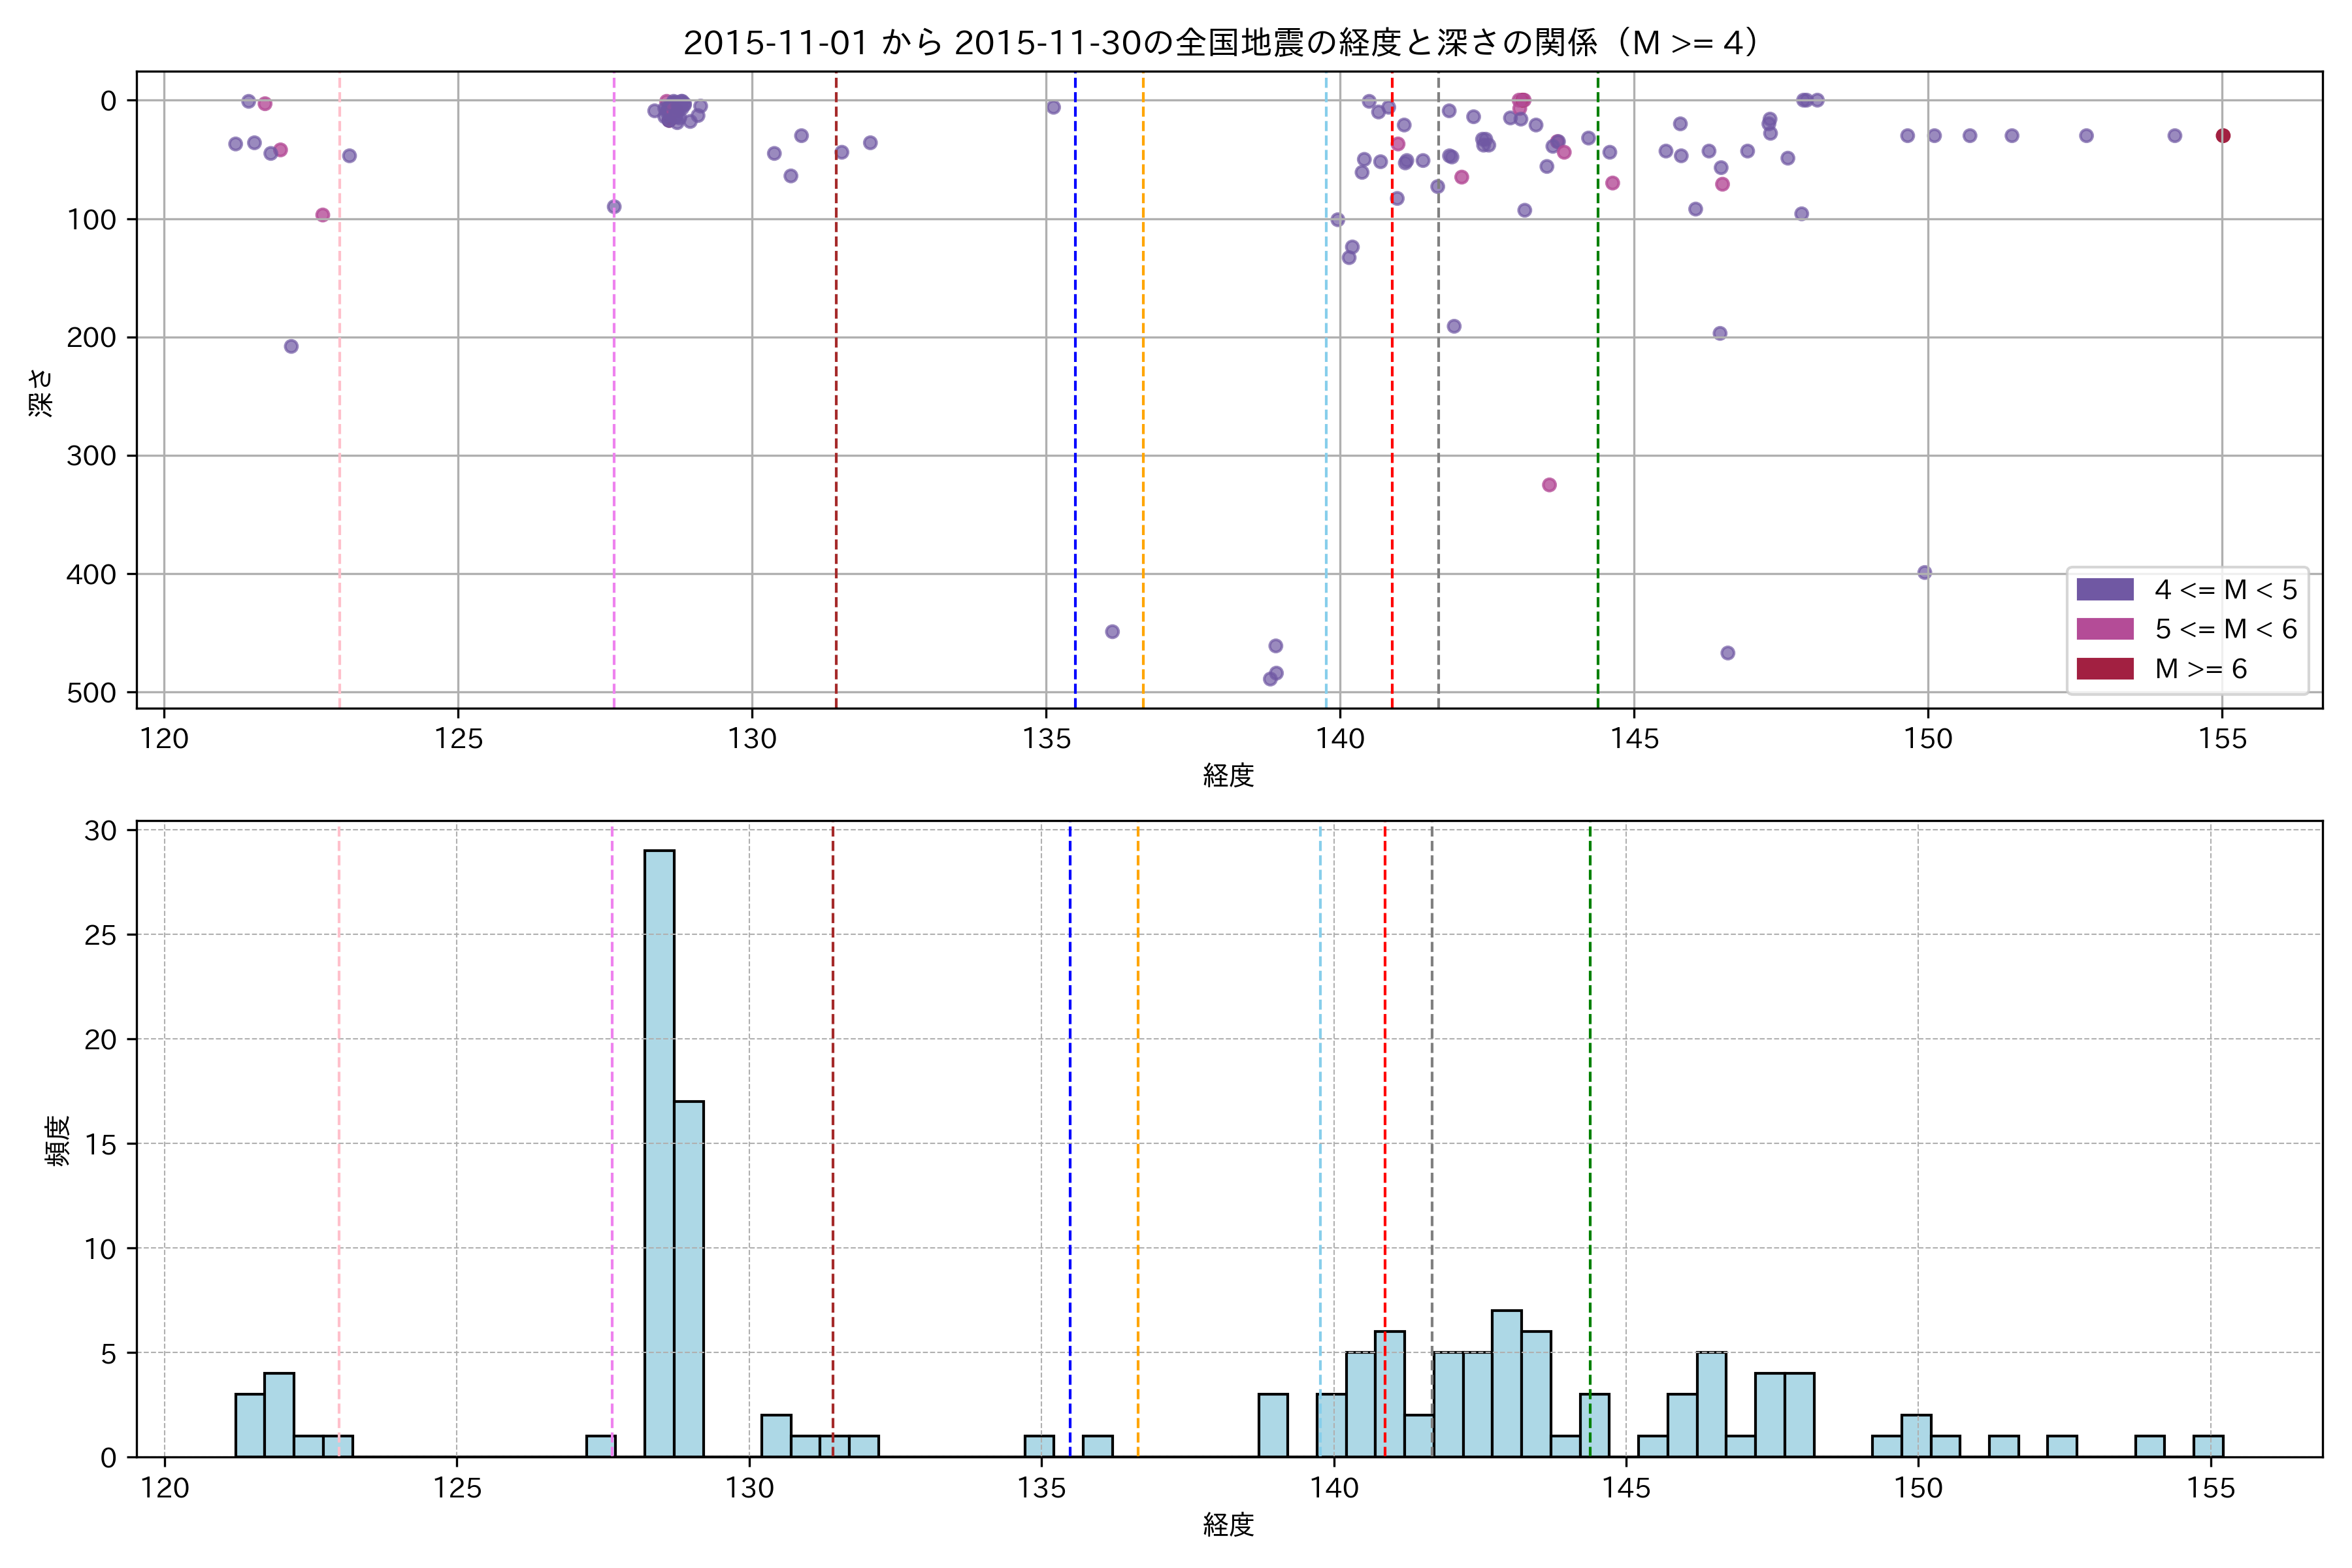
Task: Click the rightmost histogram bar near longitude 155
Action: click(x=2208, y=1446)
